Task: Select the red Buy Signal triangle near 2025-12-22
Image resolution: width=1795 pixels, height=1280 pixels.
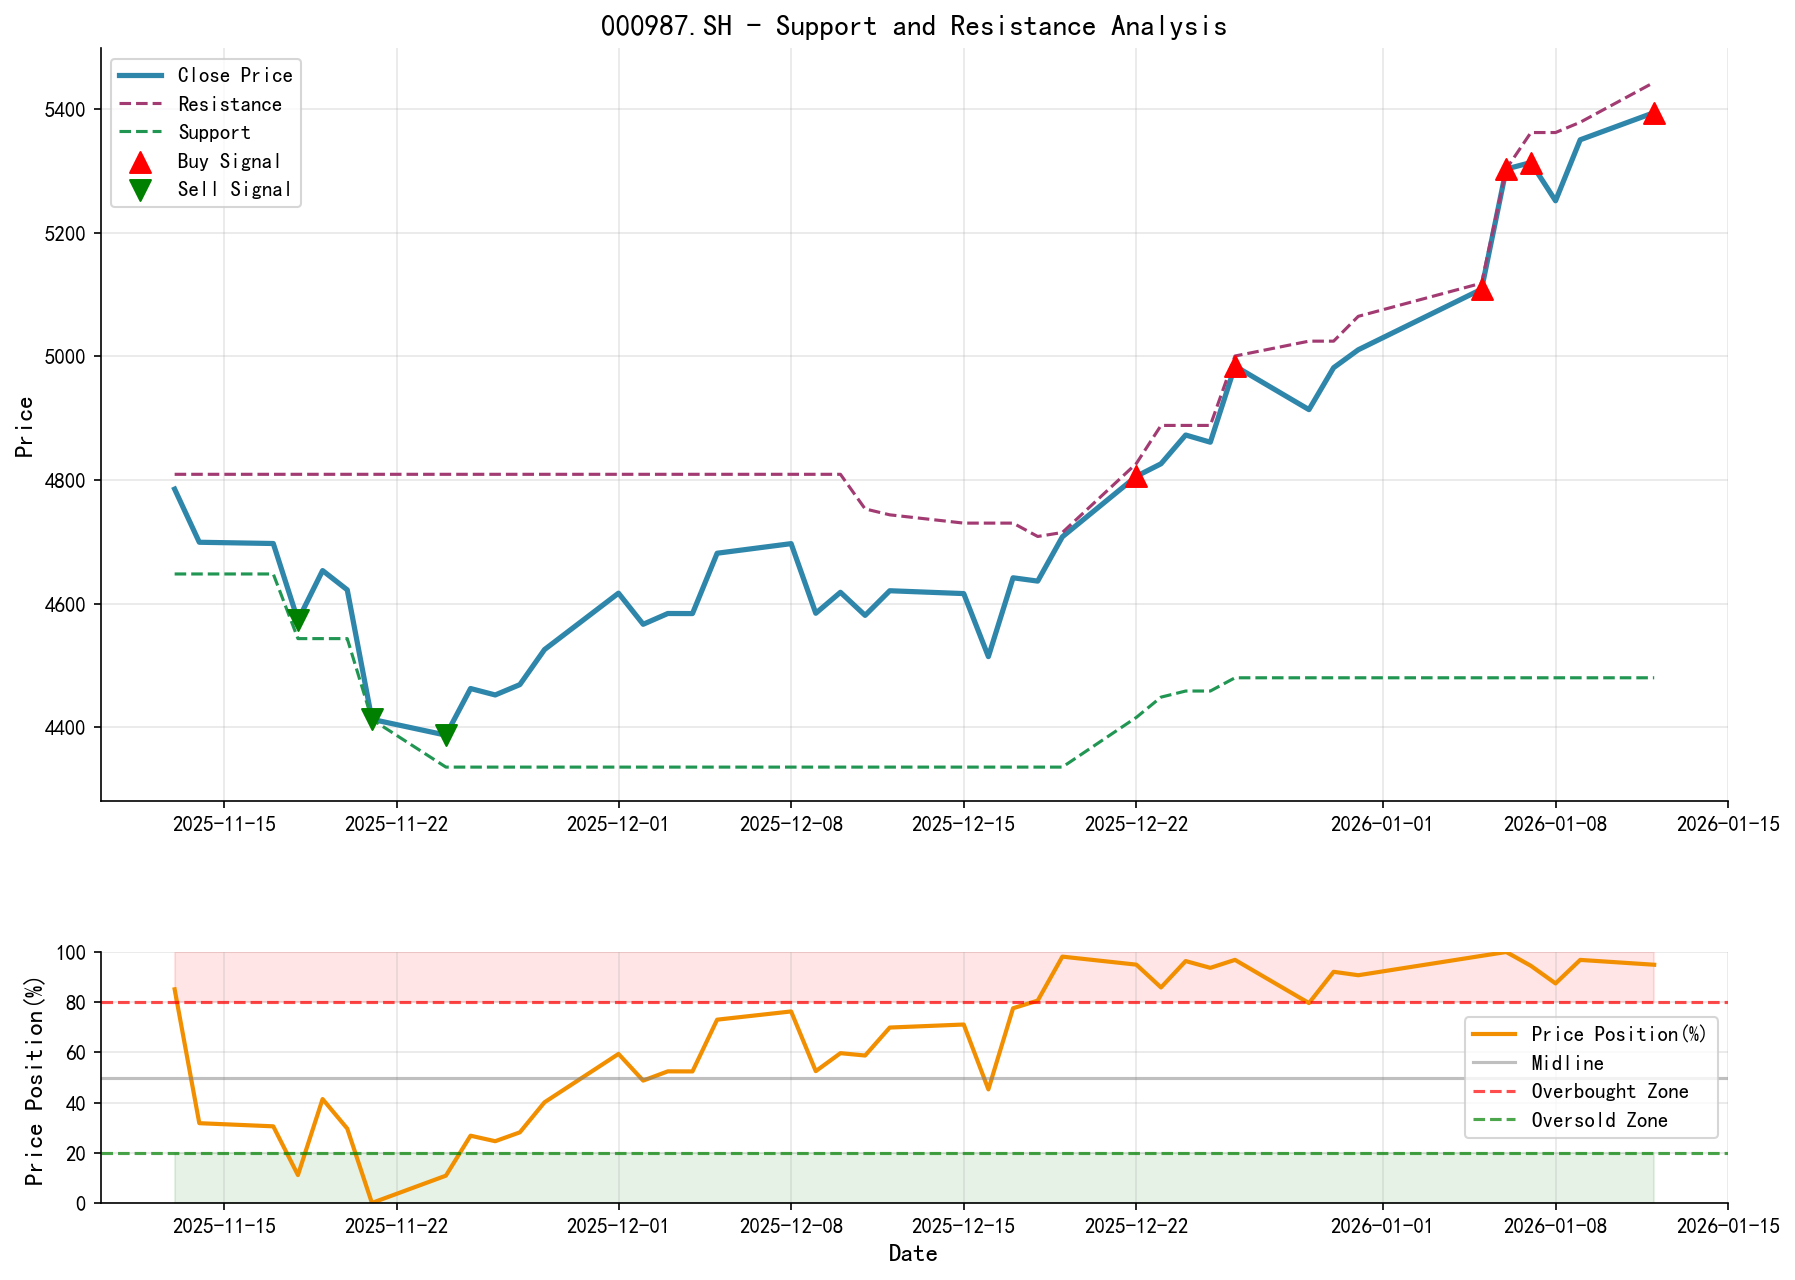Action: 1136,478
